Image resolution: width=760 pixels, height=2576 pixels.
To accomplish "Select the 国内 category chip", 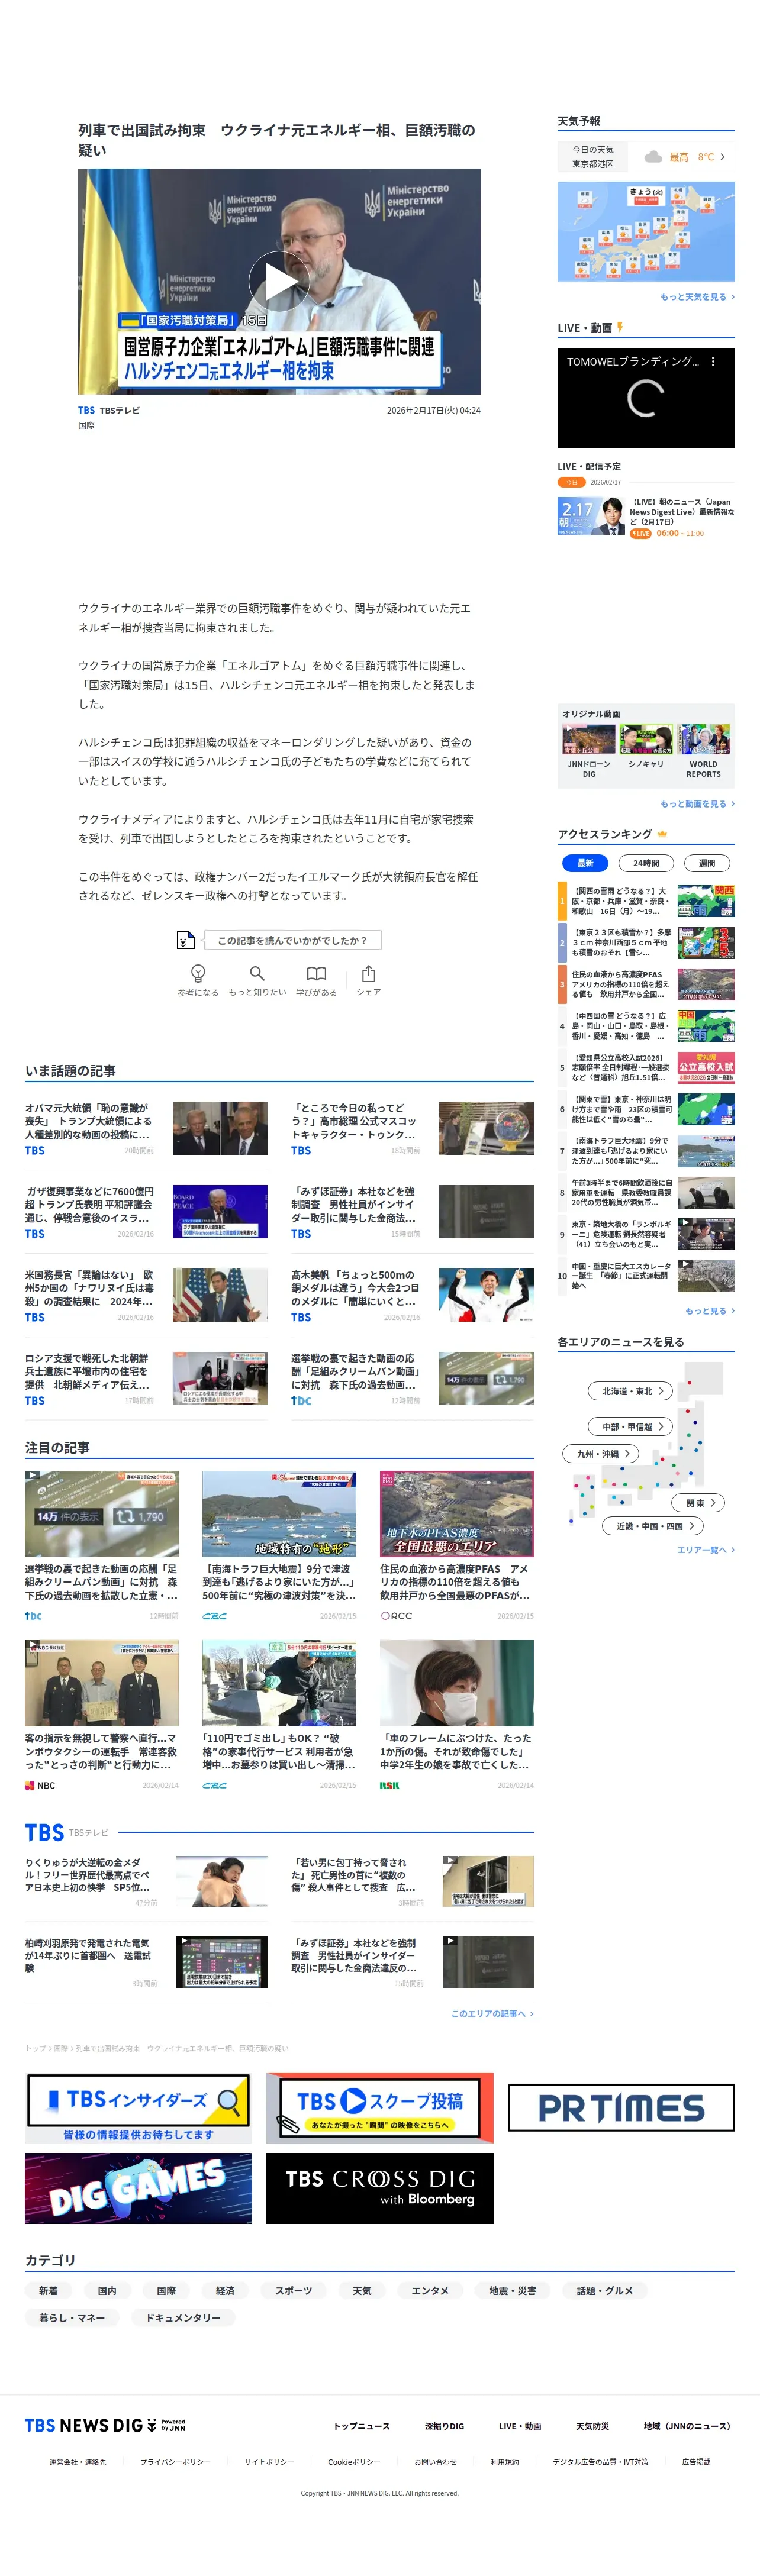I will 107,2291.
